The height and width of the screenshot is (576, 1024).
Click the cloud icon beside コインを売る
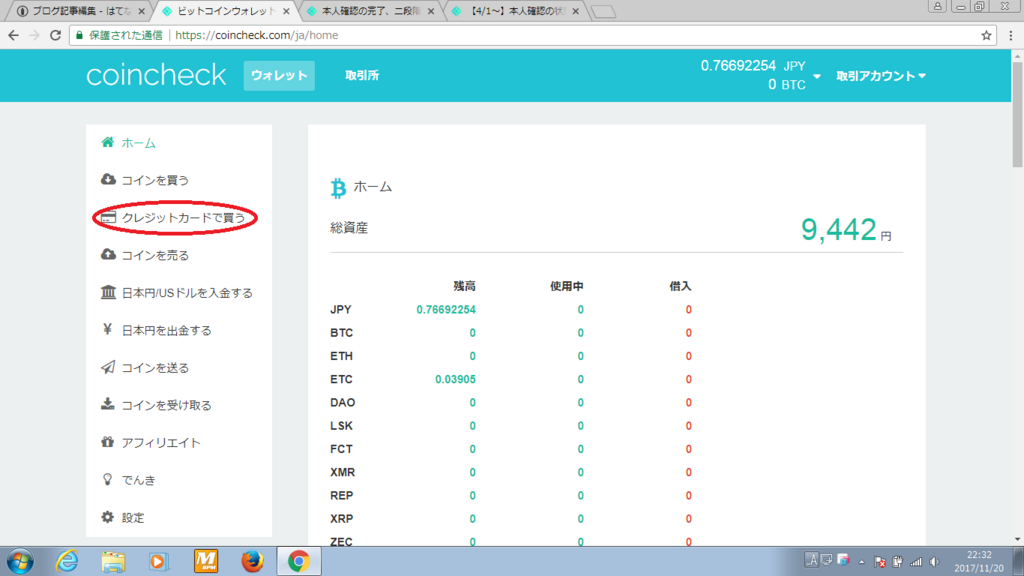[108, 254]
